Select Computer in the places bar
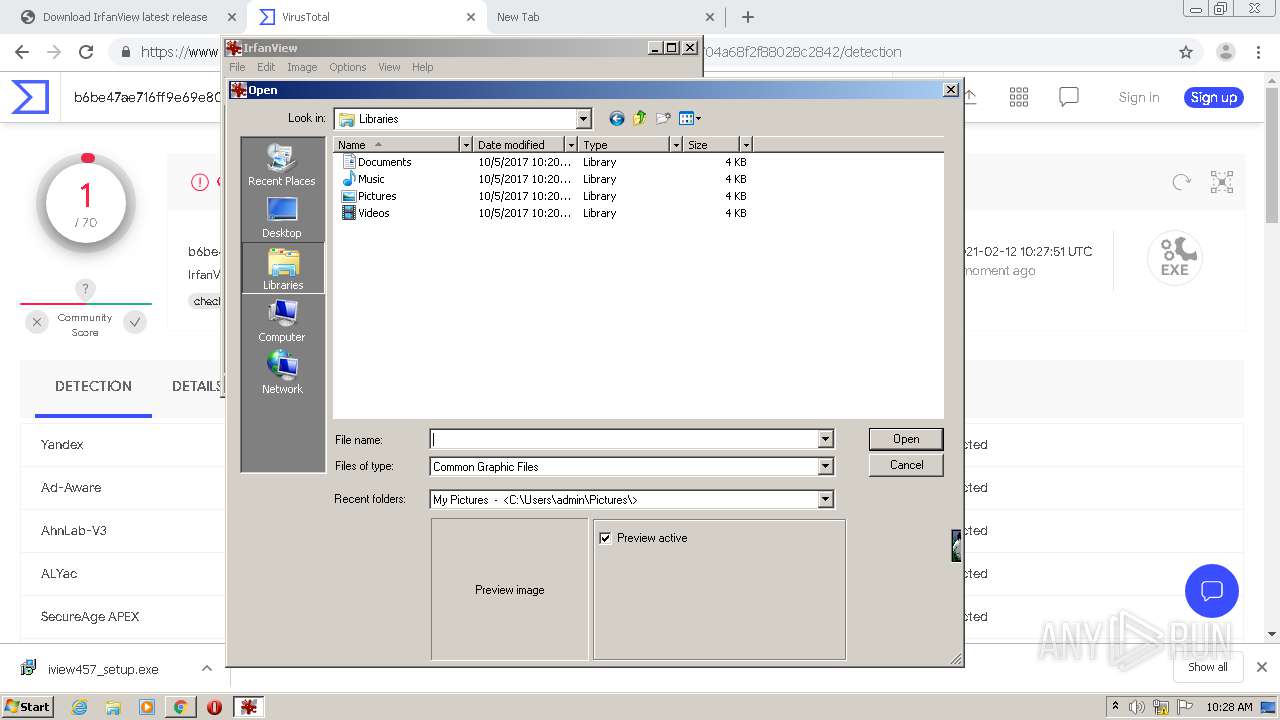 pyautogui.click(x=282, y=320)
